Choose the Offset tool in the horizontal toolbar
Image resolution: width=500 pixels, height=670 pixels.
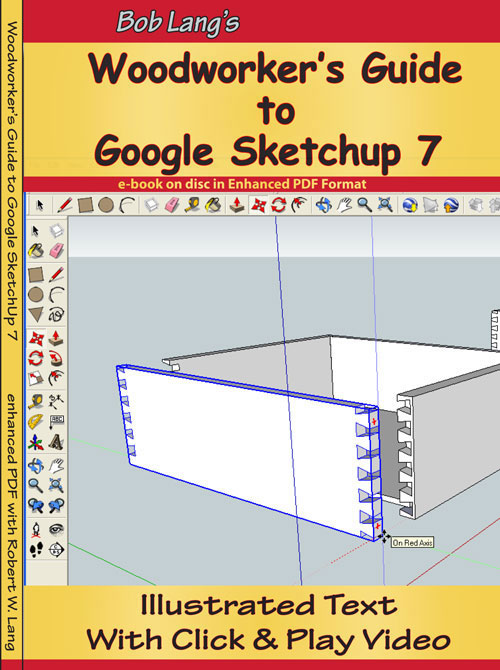coord(300,205)
